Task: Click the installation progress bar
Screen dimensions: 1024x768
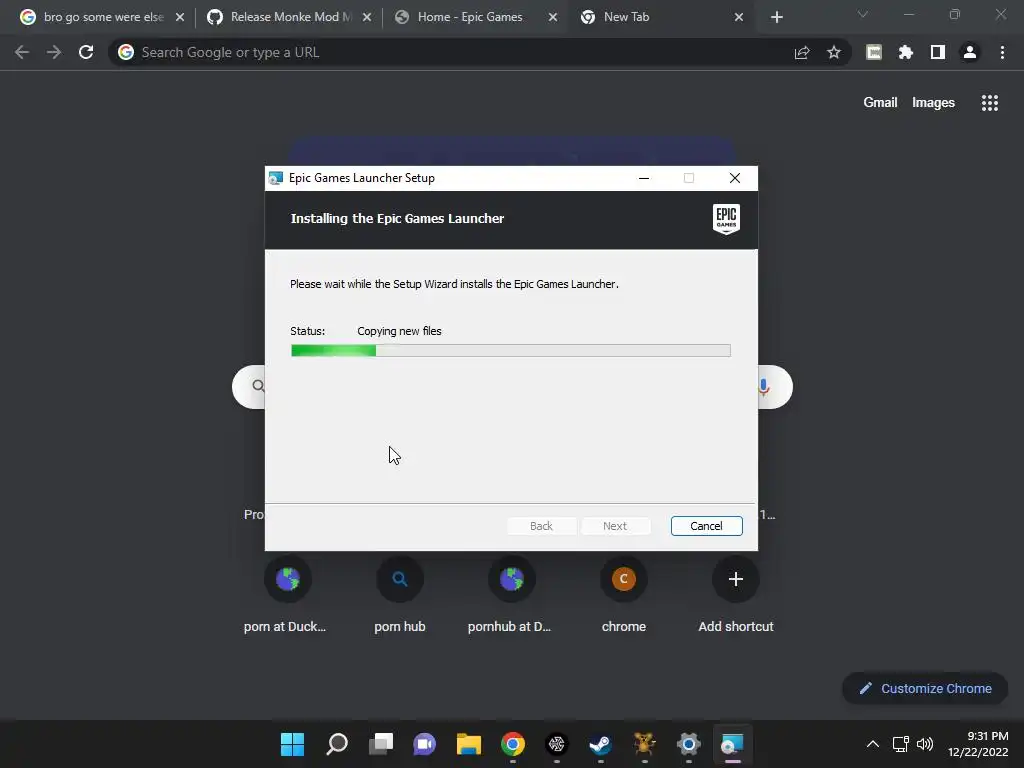Action: [511, 351]
